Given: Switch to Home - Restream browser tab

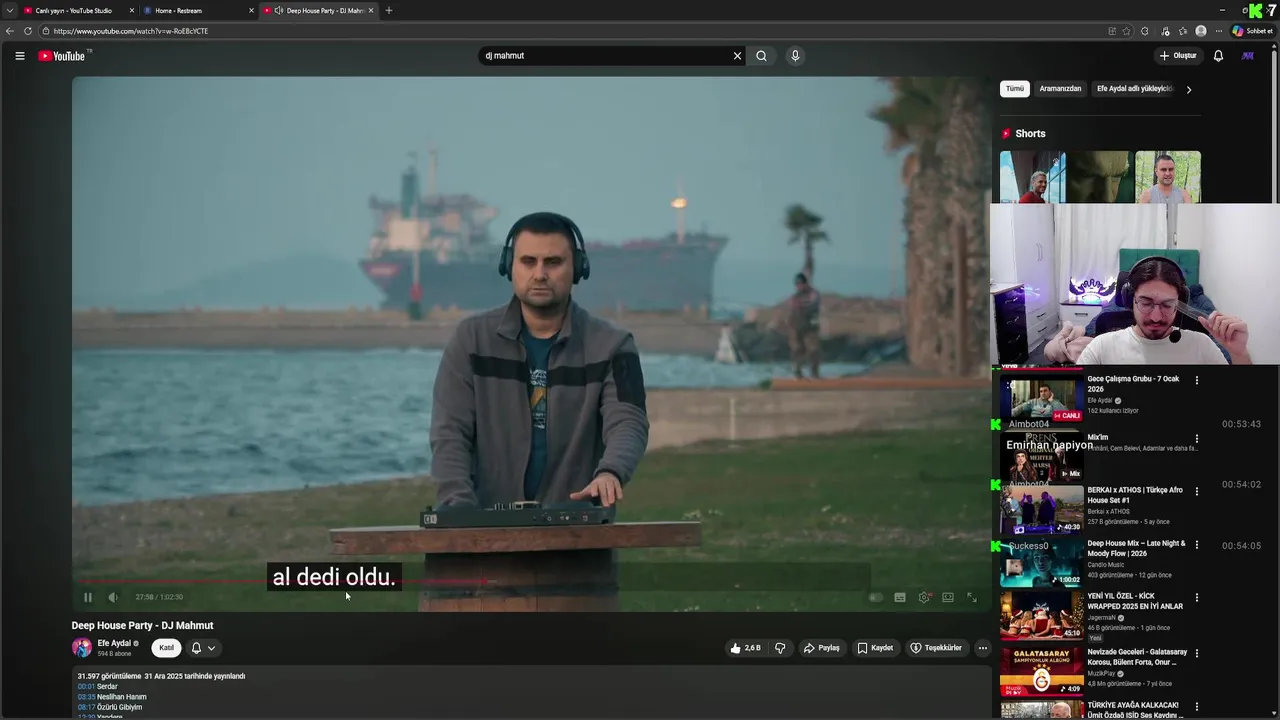Looking at the screenshot, I should [196, 10].
